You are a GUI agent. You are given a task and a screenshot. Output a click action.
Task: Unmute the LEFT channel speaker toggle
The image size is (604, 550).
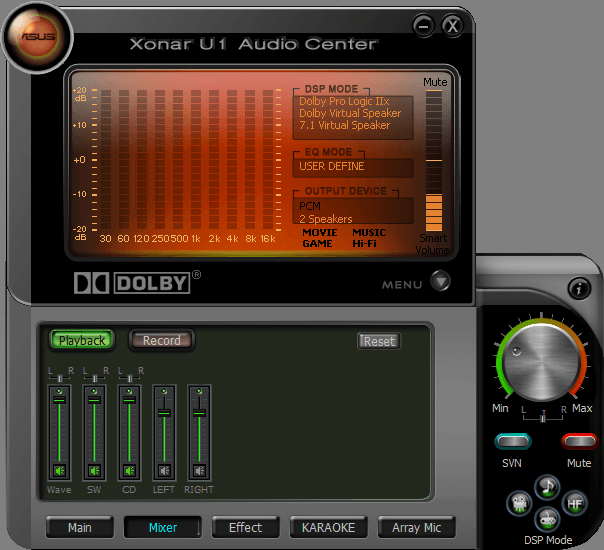(164, 470)
